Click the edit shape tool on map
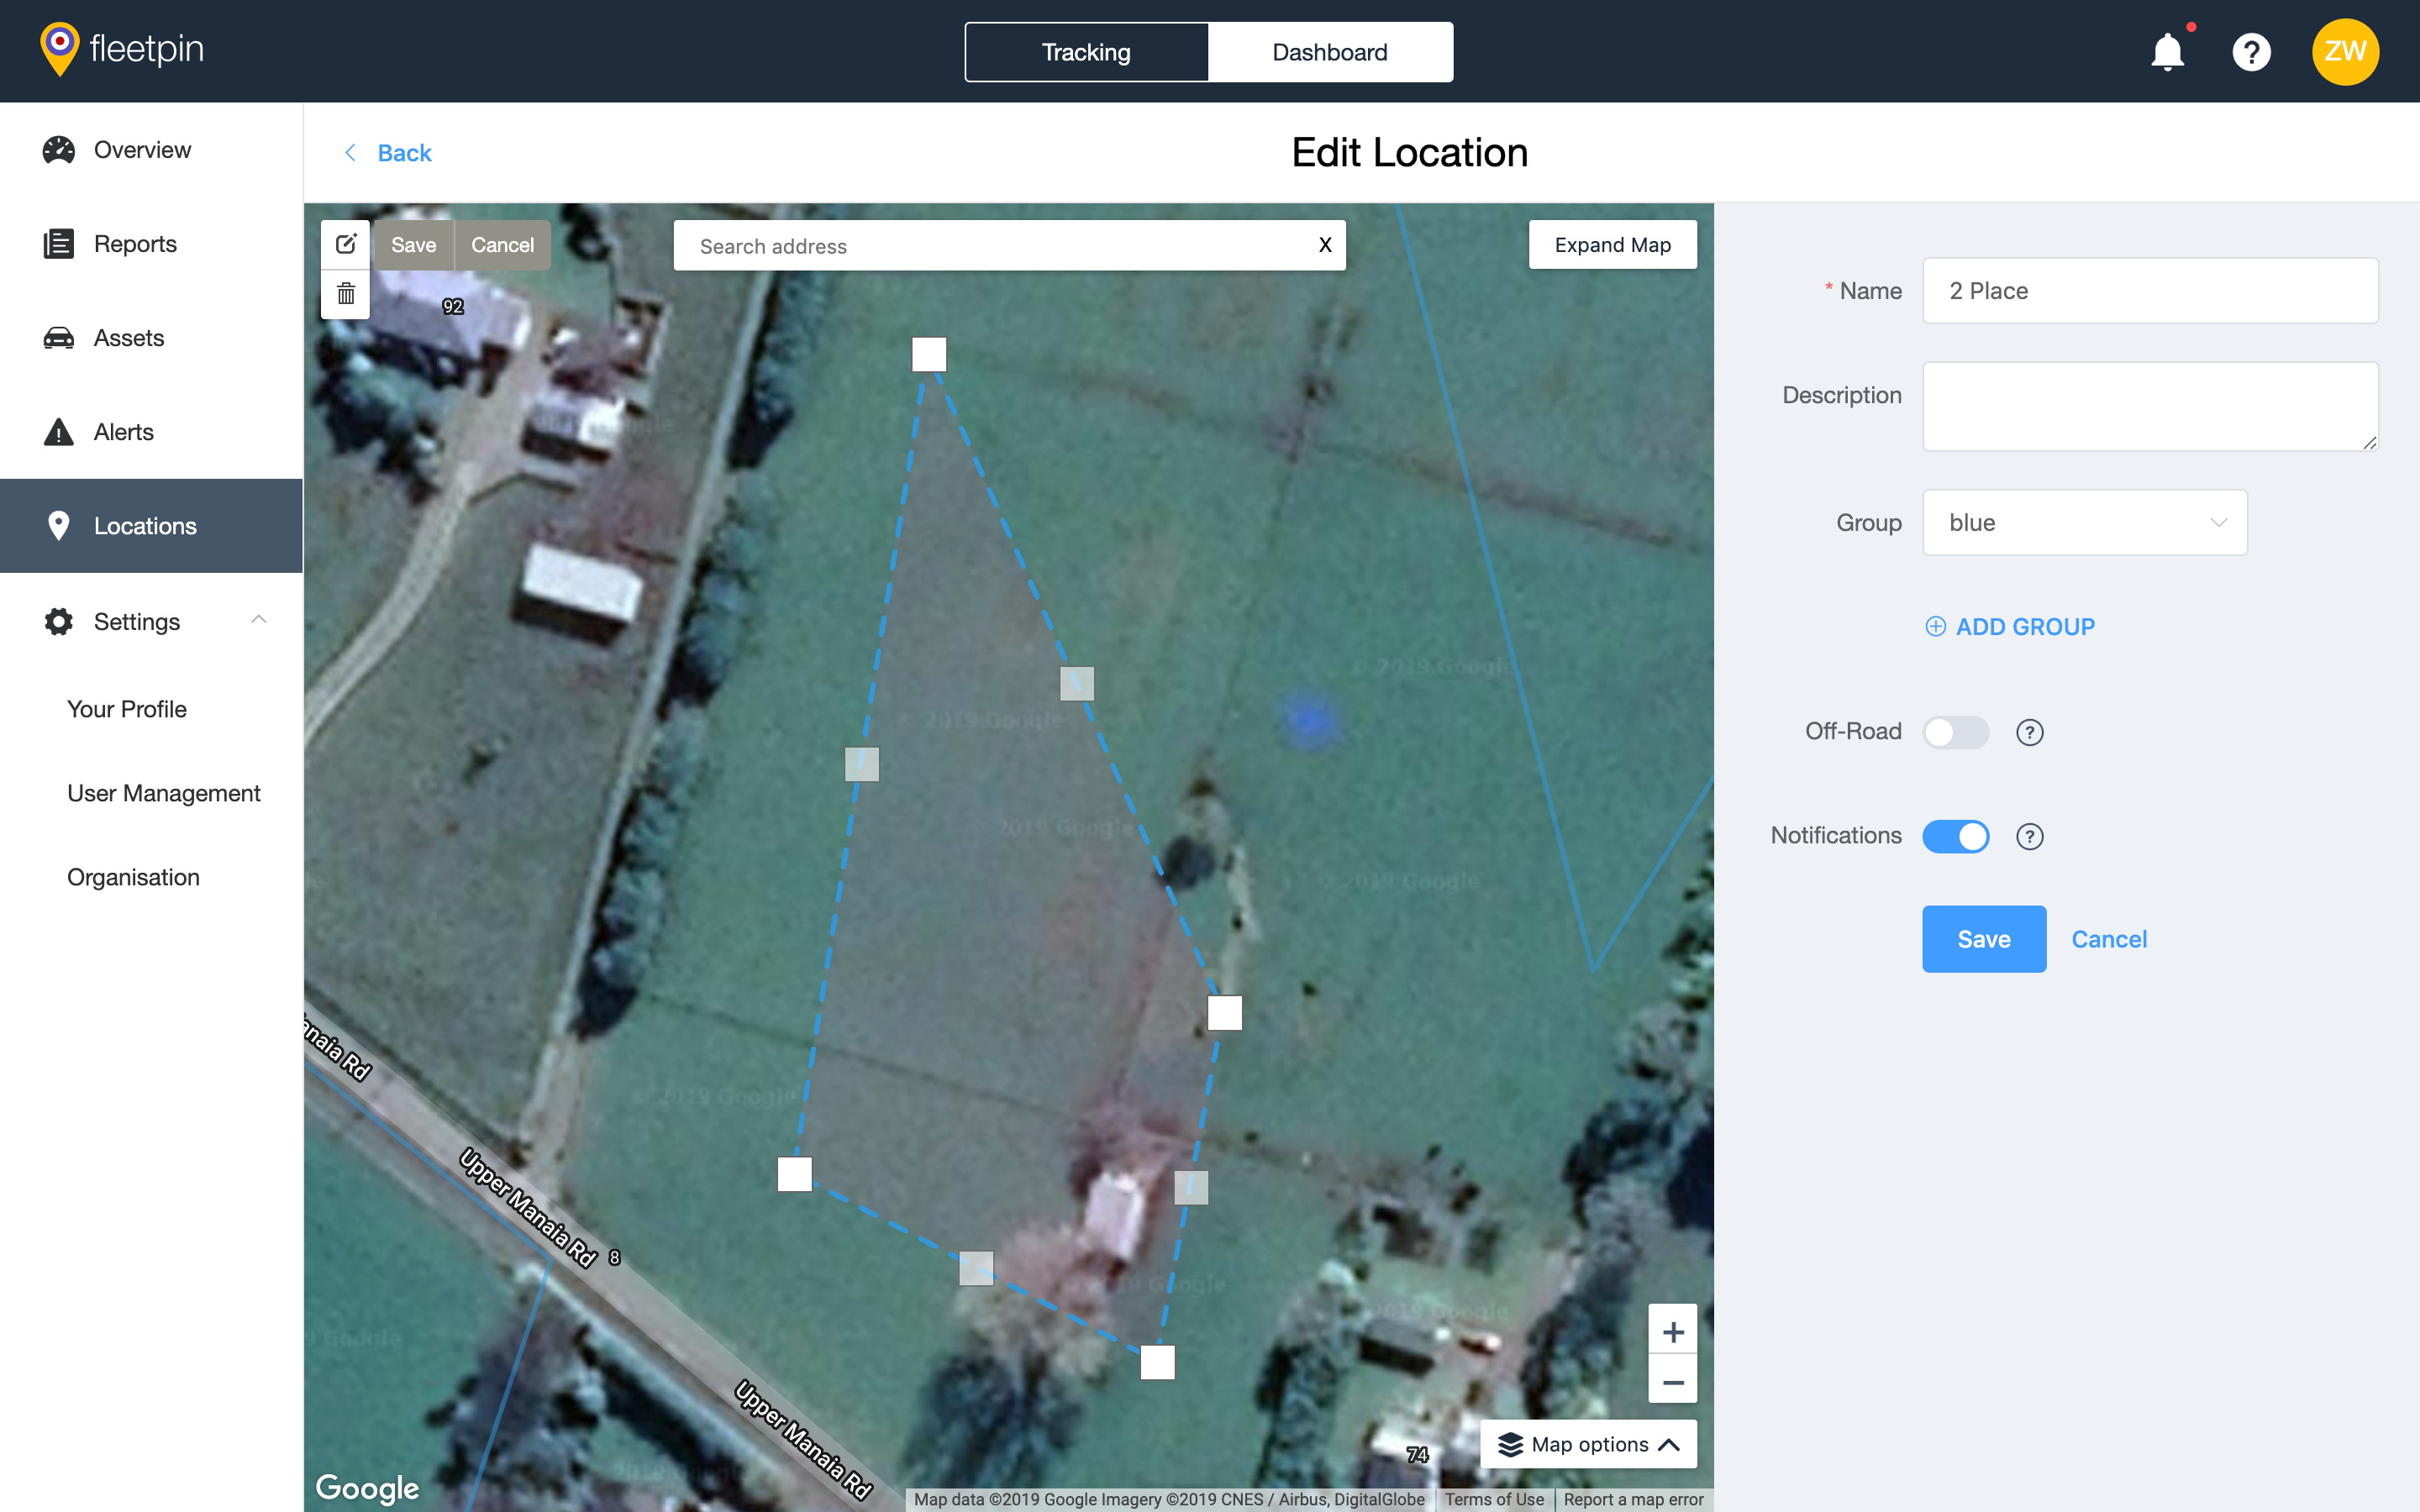The height and width of the screenshot is (1512, 2420). 346,244
